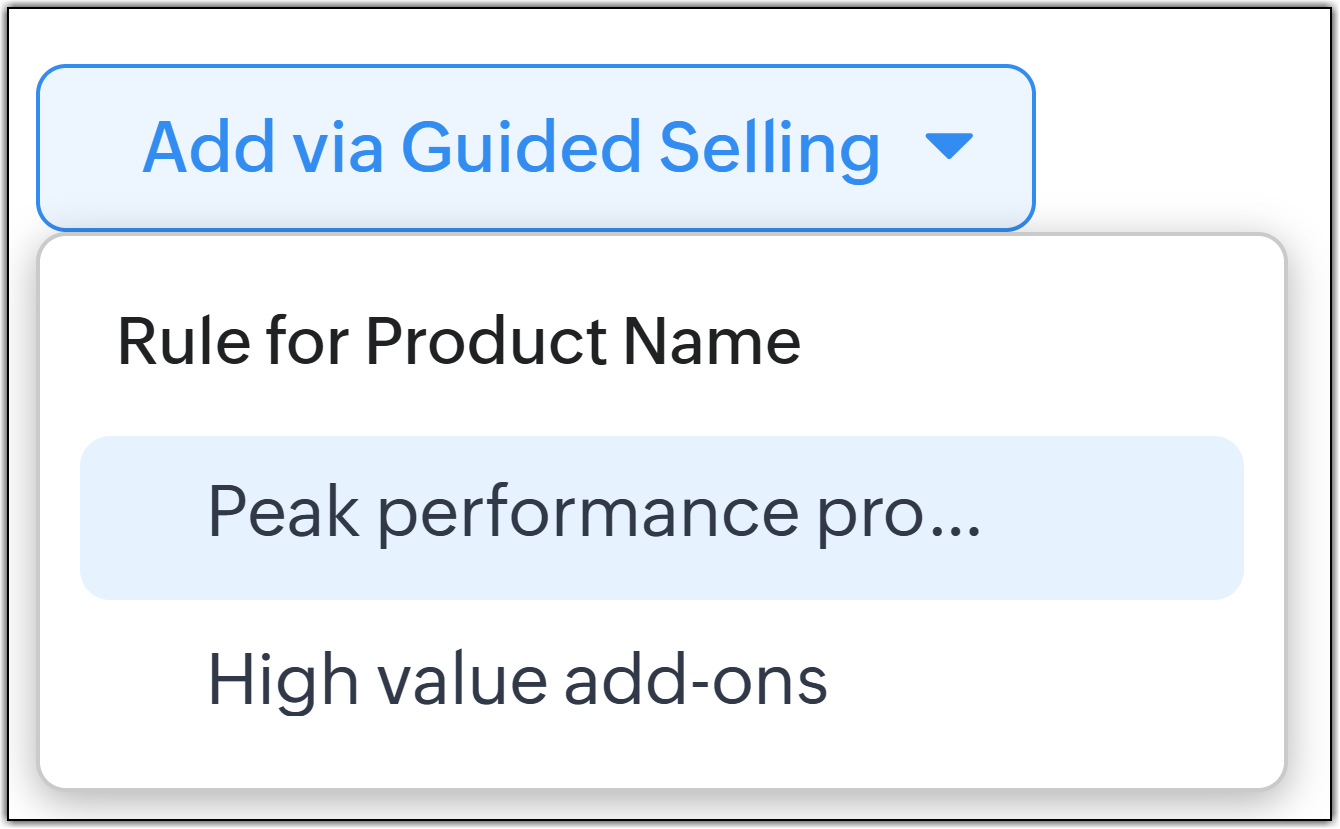The height and width of the screenshot is (829, 1340).
Task: Pick the High value add-ons entry
Action: pos(517,679)
